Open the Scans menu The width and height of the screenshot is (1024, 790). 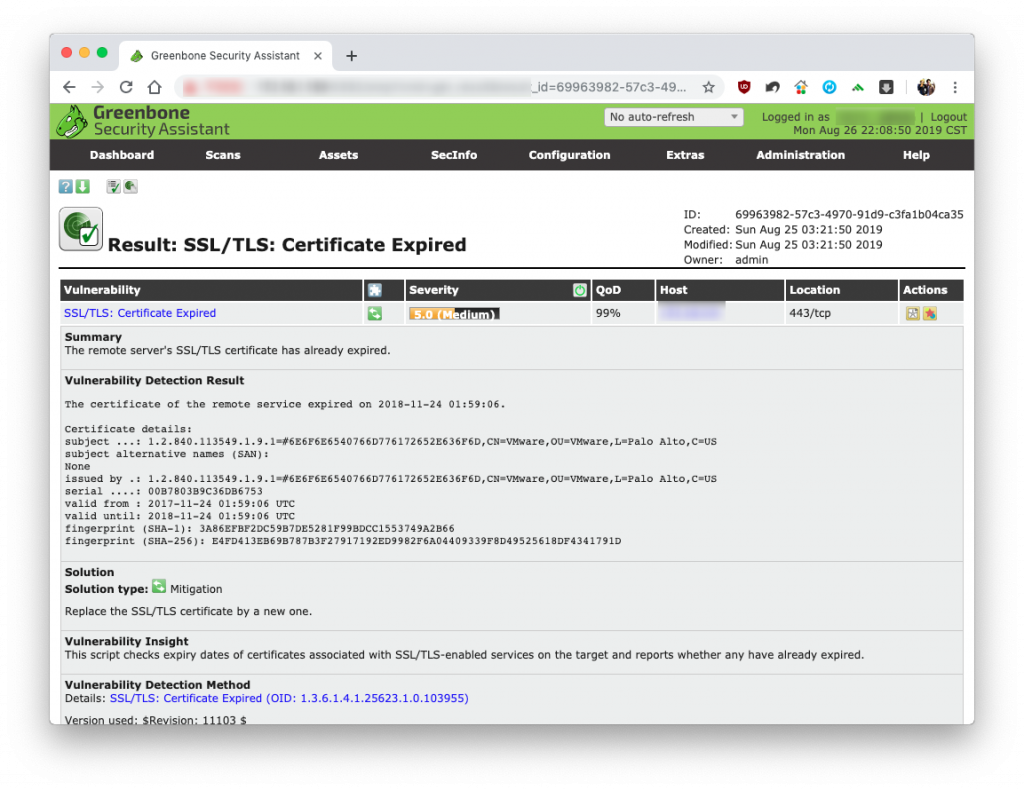click(x=223, y=155)
